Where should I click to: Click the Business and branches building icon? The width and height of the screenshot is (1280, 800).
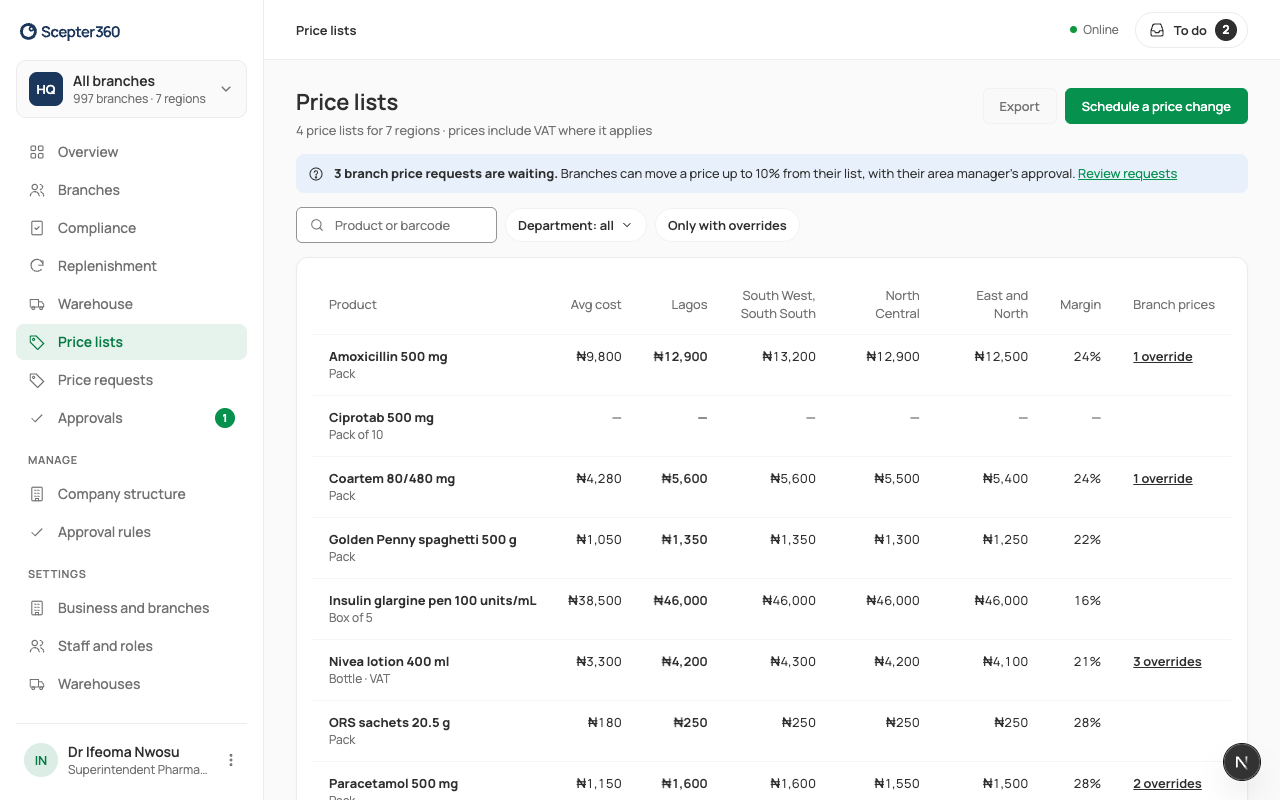(x=37, y=608)
